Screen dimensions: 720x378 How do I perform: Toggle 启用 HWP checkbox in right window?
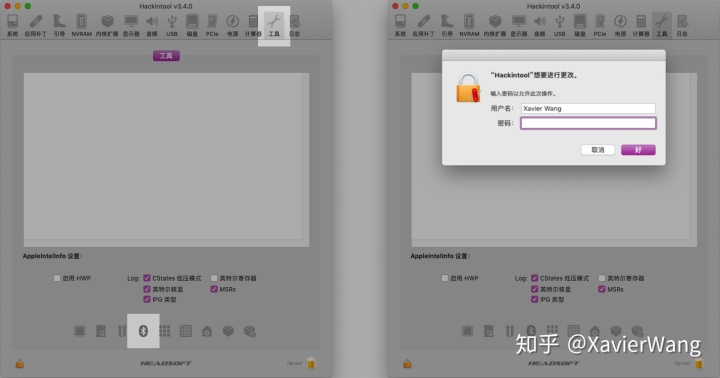[444, 278]
